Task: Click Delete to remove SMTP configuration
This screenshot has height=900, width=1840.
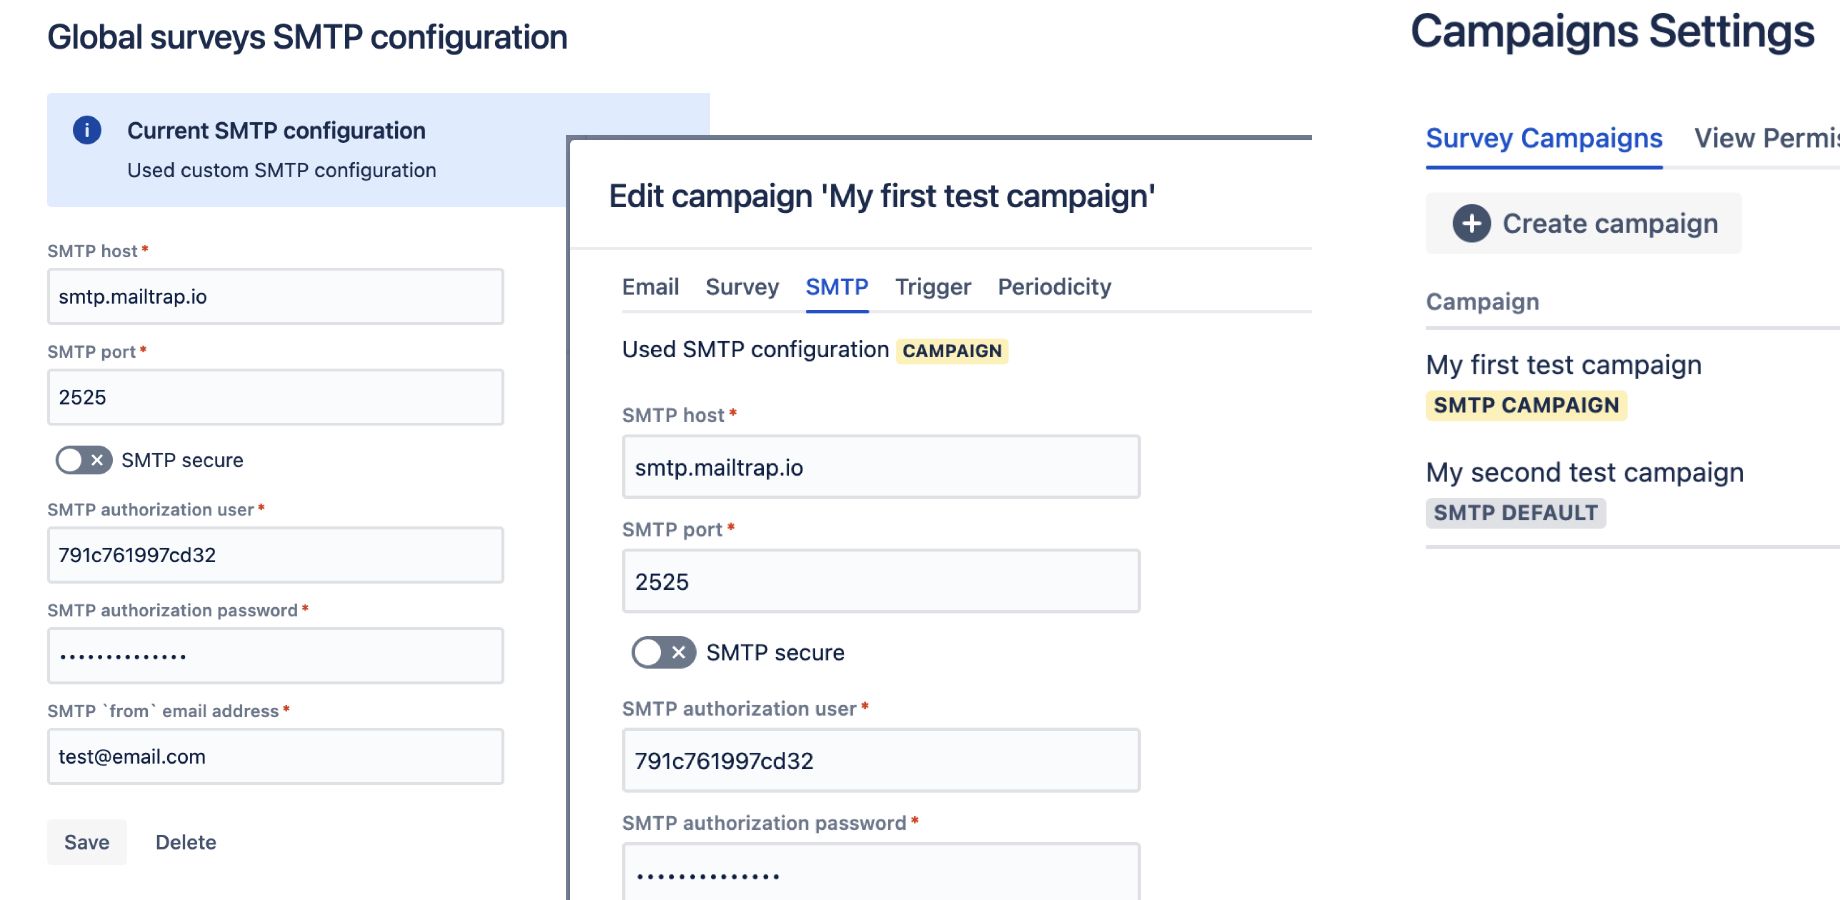Action: point(186,842)
